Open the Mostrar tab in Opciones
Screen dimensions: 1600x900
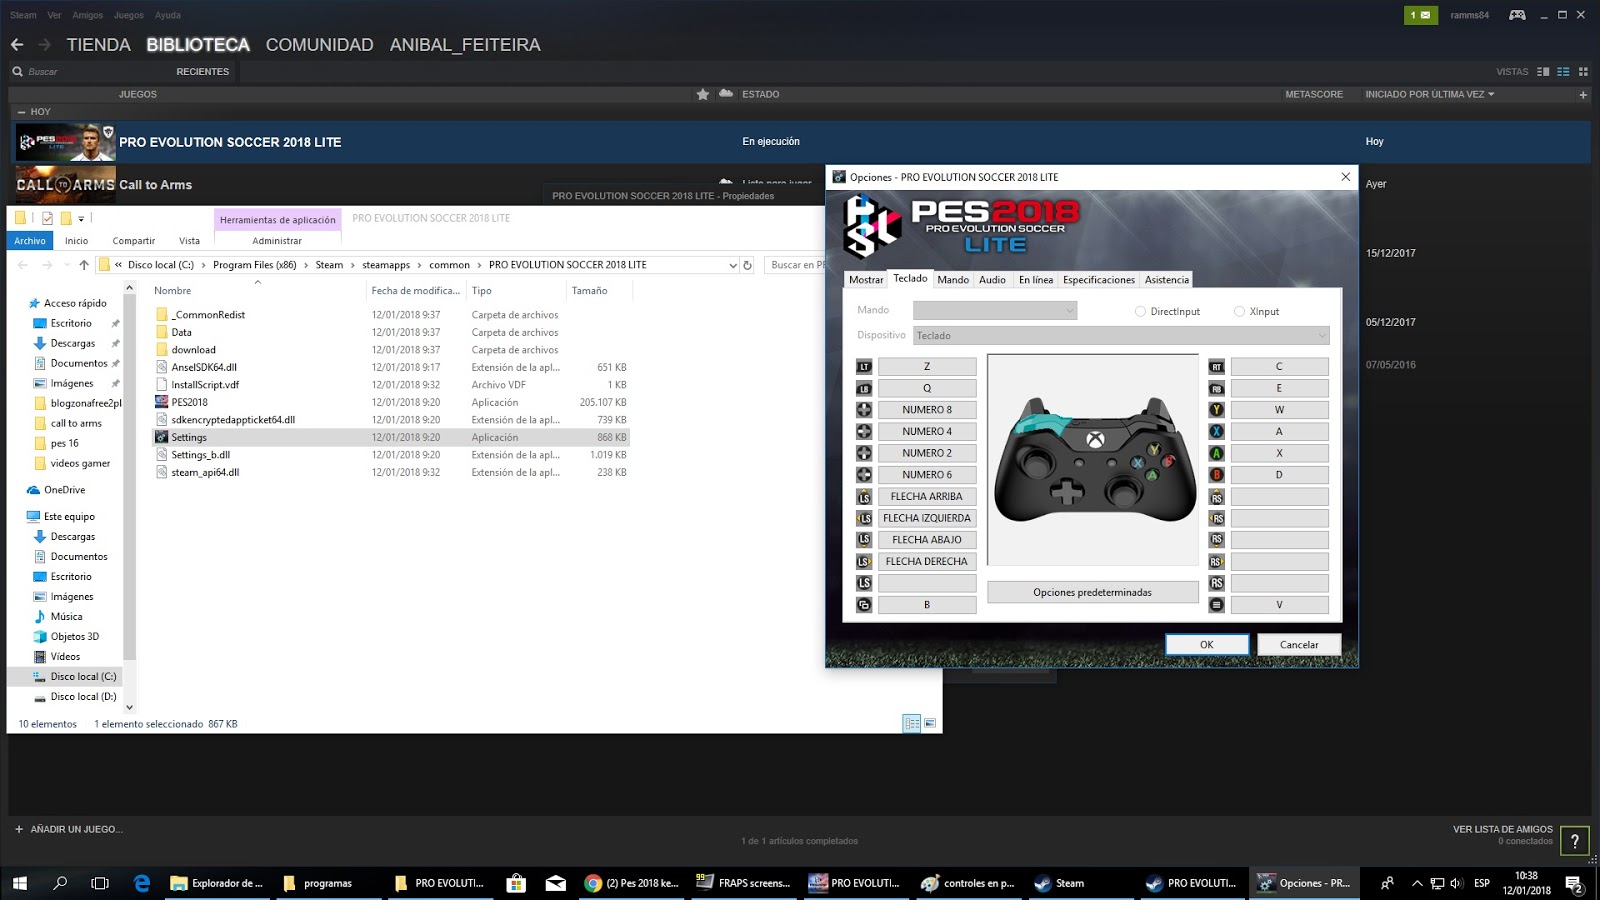[x=866, y=280]
